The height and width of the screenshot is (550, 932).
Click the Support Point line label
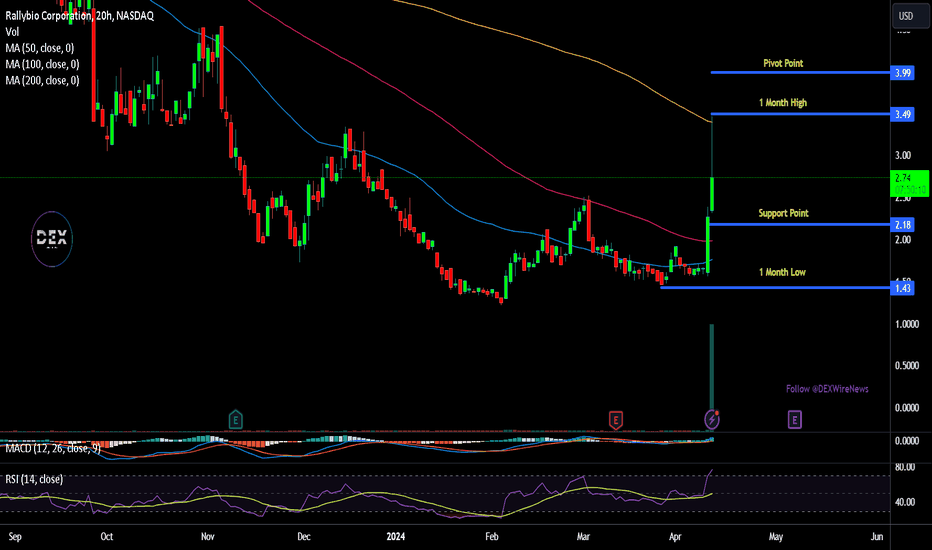(783, 213)
